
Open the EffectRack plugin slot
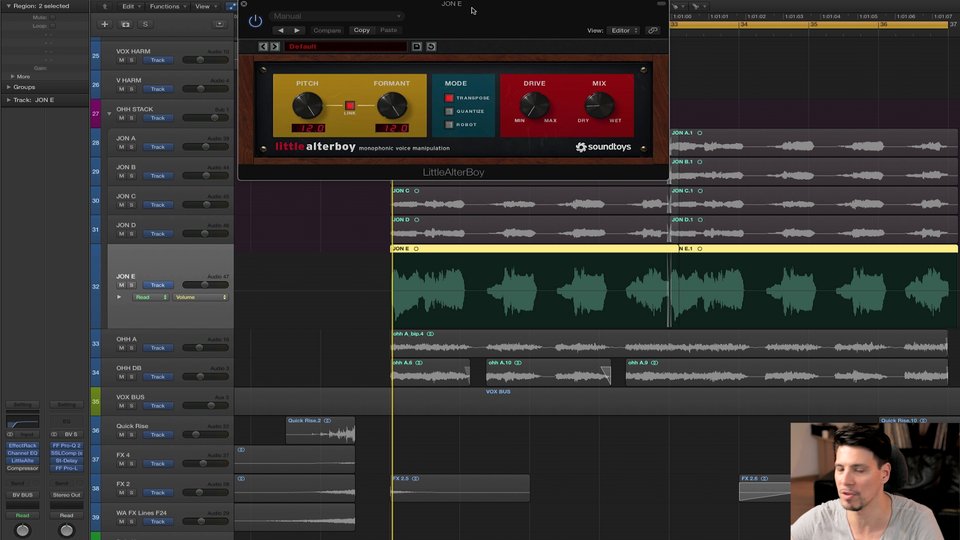coord(23,446)
